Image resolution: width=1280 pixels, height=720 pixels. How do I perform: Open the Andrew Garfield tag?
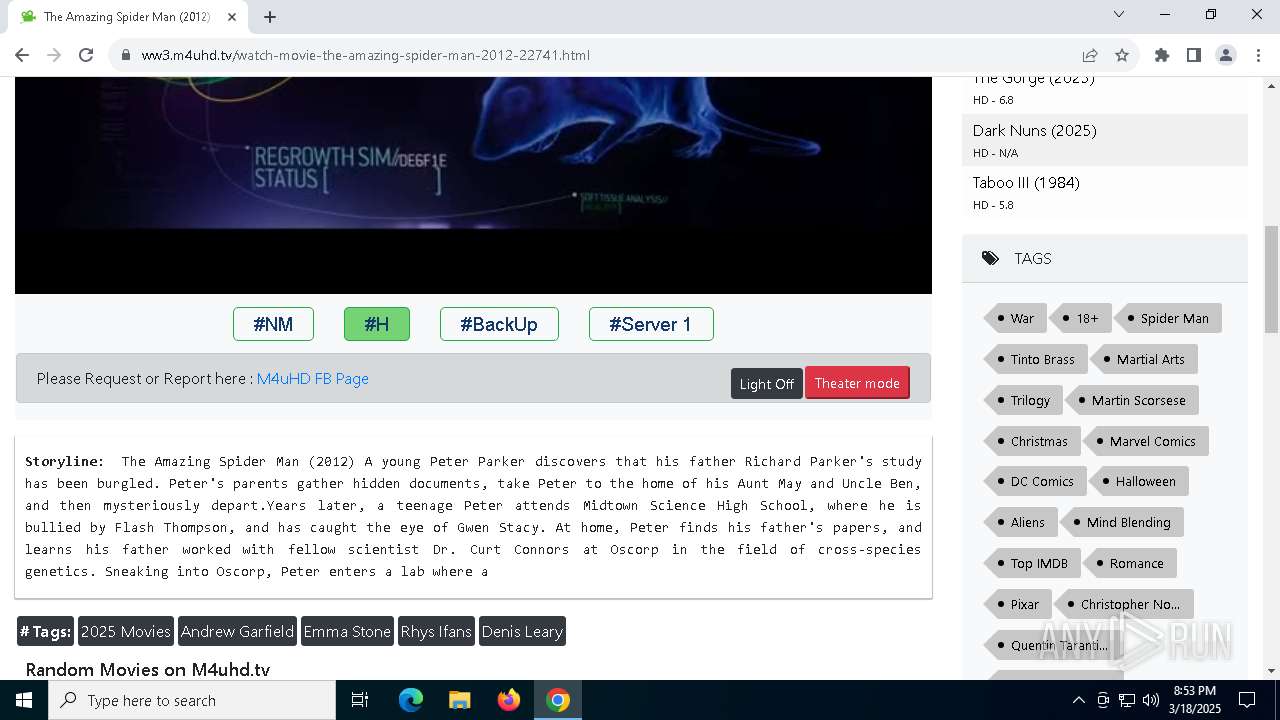click(237, 631)
